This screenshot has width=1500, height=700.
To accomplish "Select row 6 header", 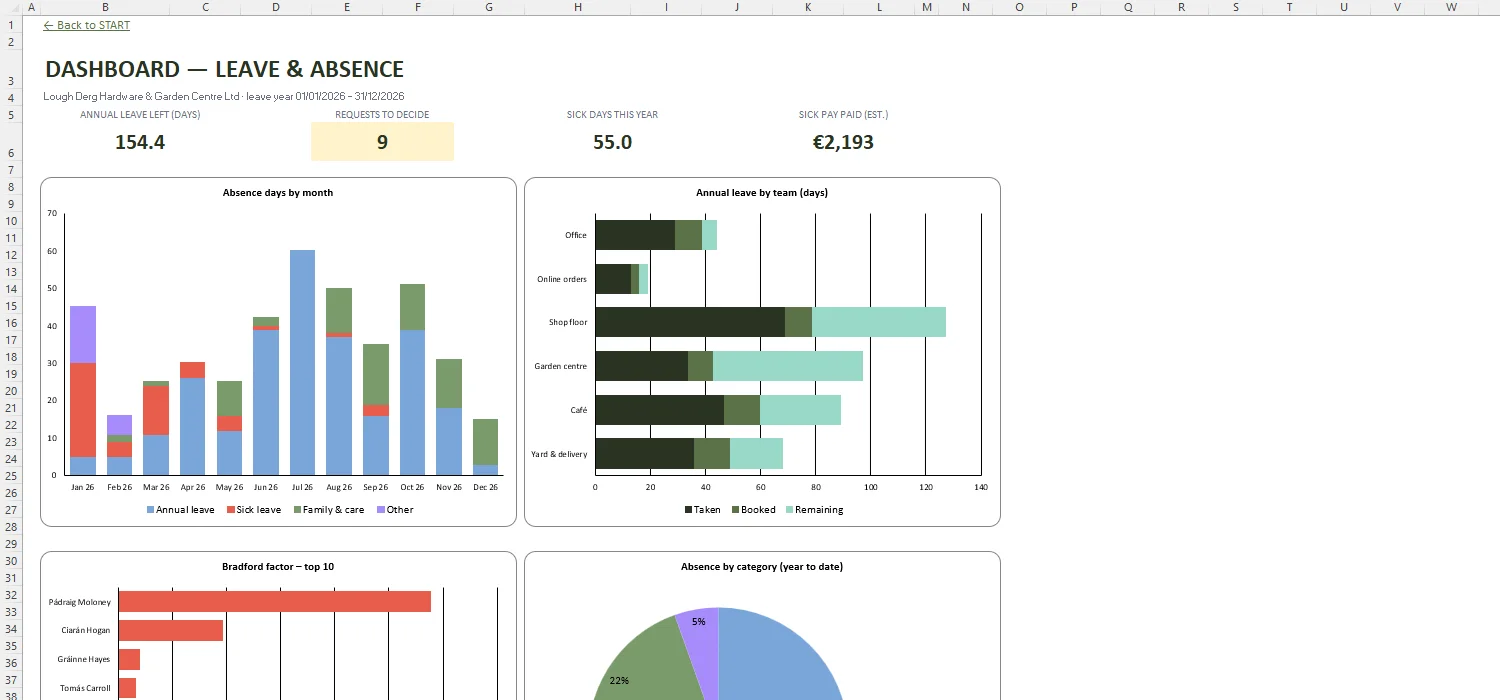I will tap(11, 142).
